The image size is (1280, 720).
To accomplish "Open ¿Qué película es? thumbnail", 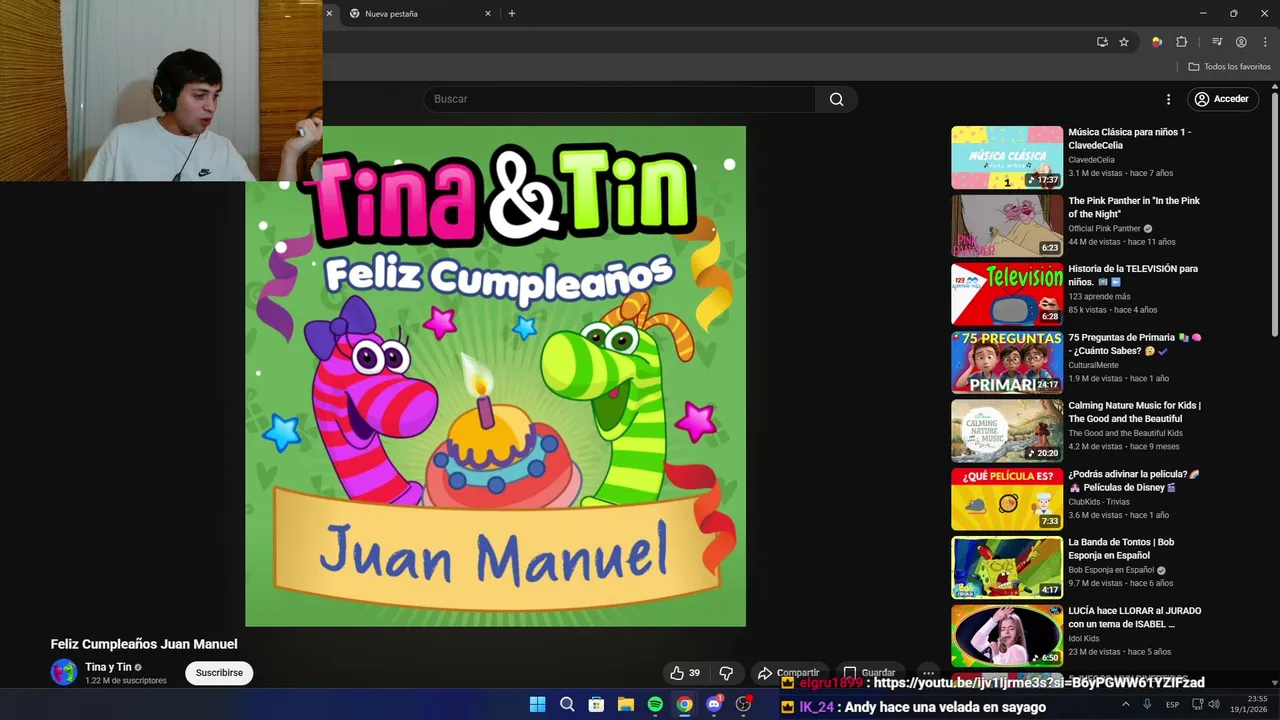I will tap(1007, 499).
